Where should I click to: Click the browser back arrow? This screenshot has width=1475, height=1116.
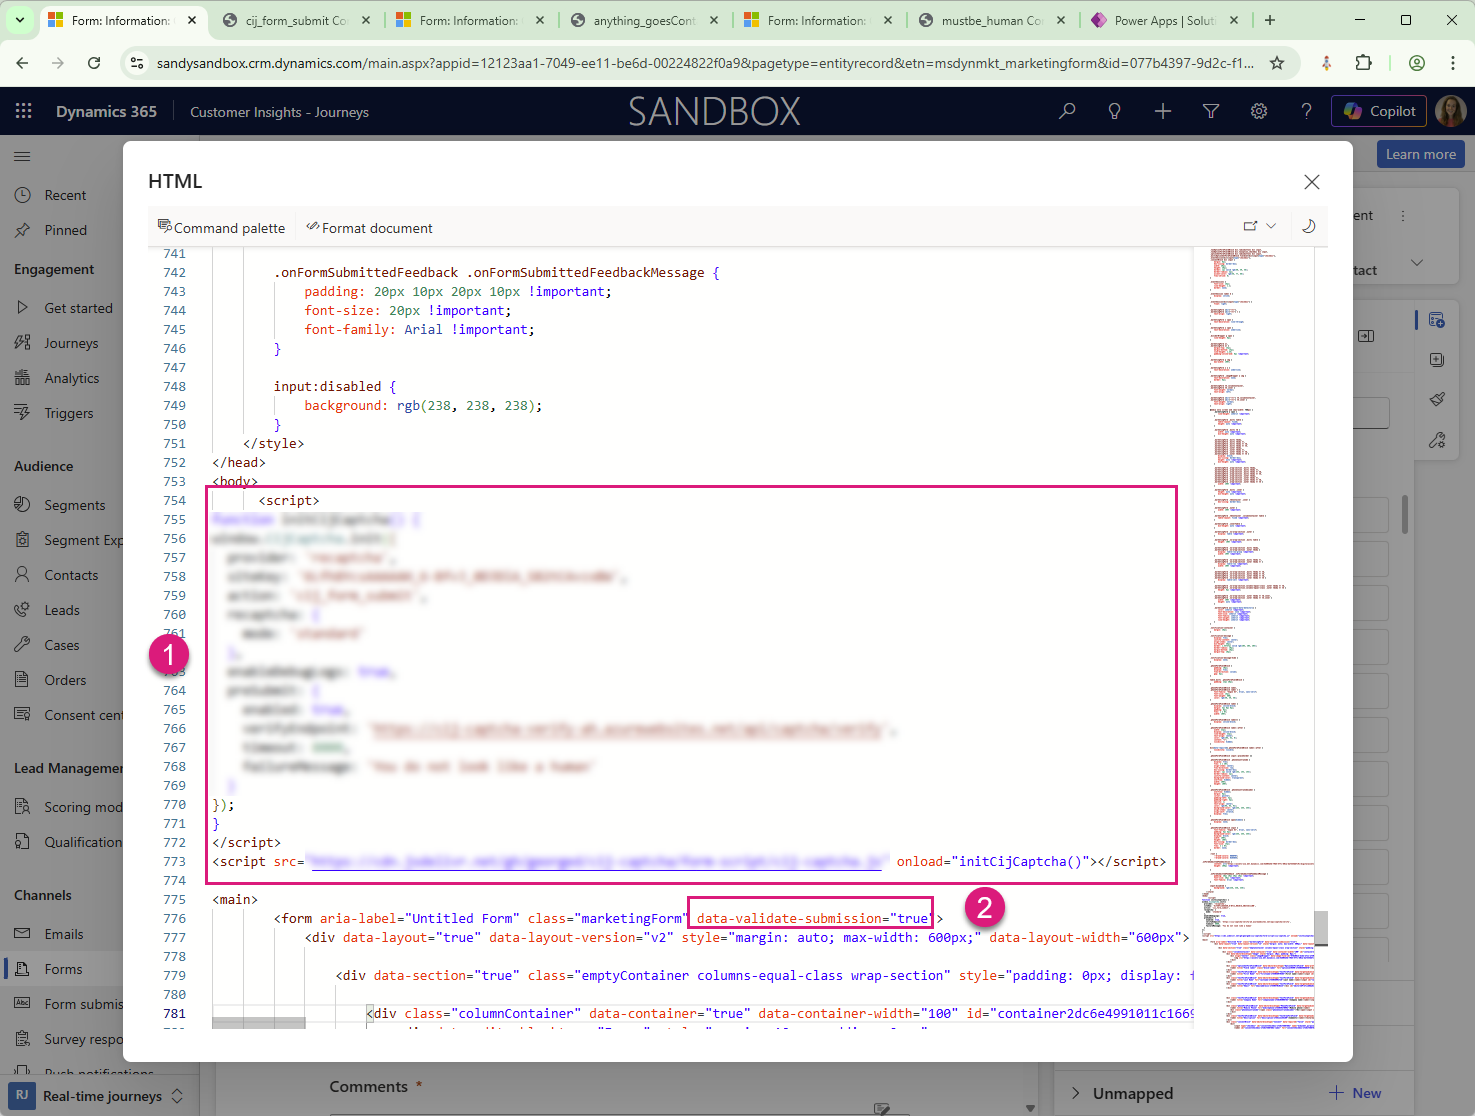click(22, 63)
